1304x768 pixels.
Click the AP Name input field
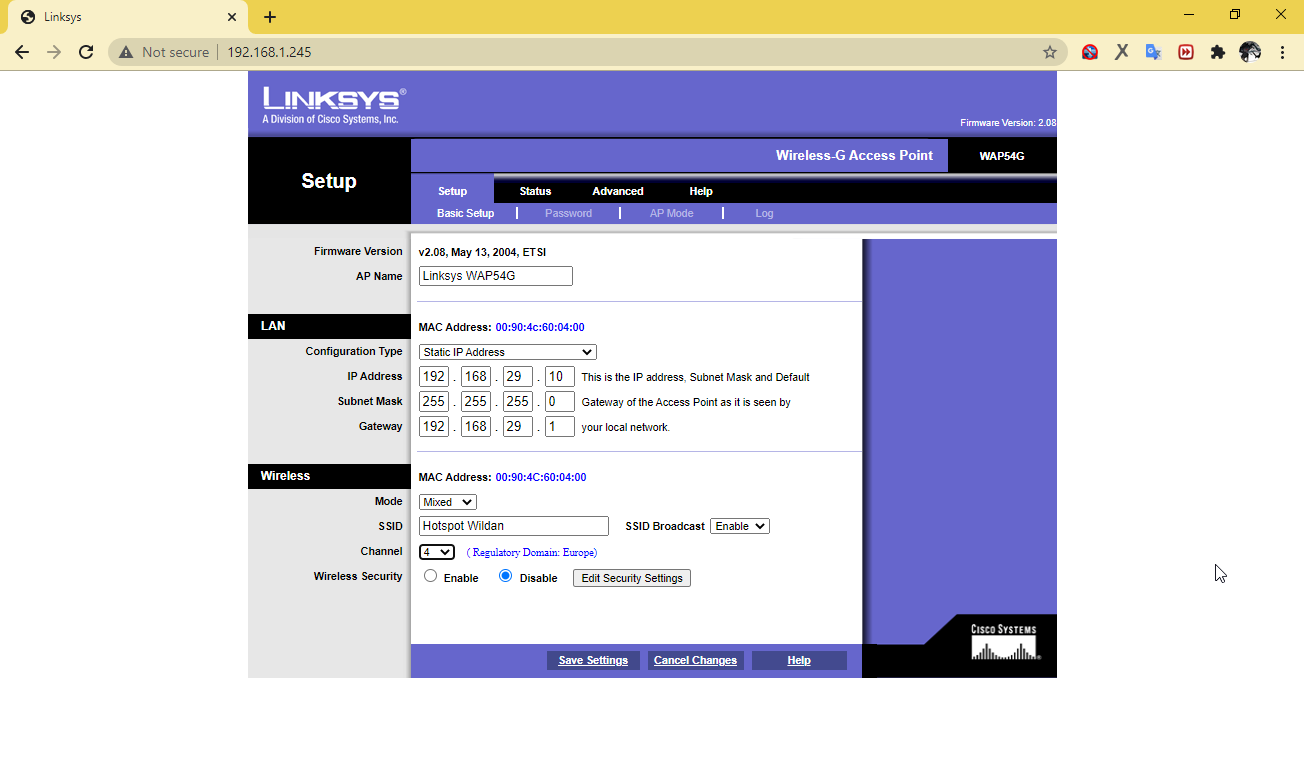click(496, 276)
